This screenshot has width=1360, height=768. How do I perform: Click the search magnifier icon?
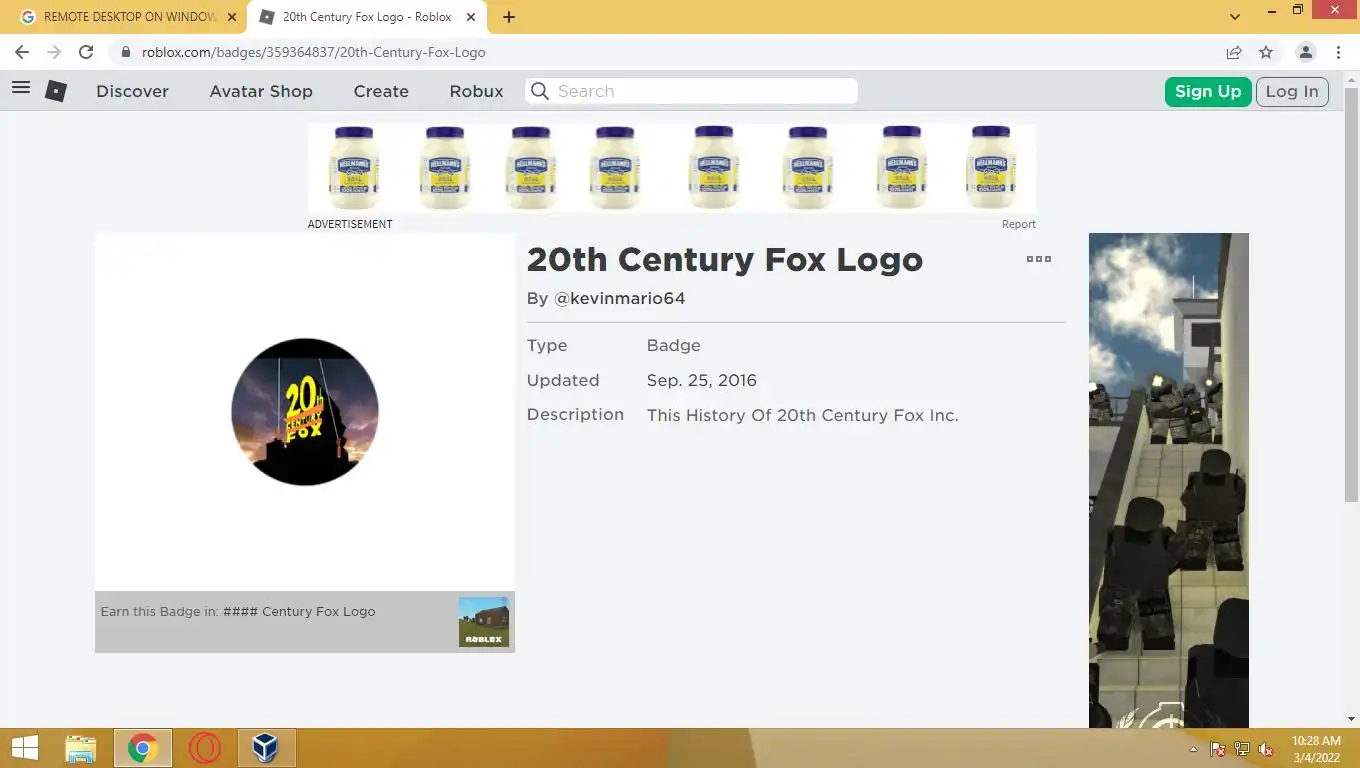tap(540, 91)
